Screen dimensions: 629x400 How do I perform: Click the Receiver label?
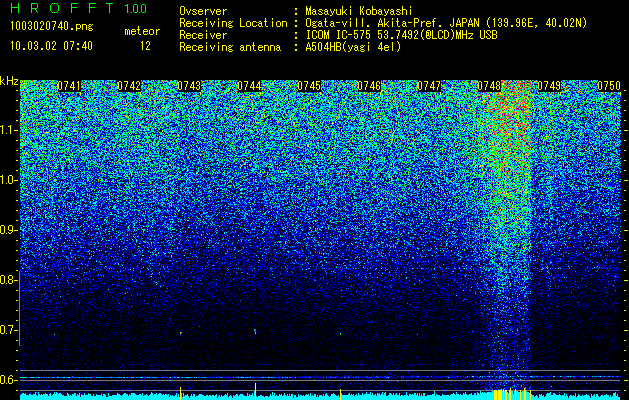203,35
